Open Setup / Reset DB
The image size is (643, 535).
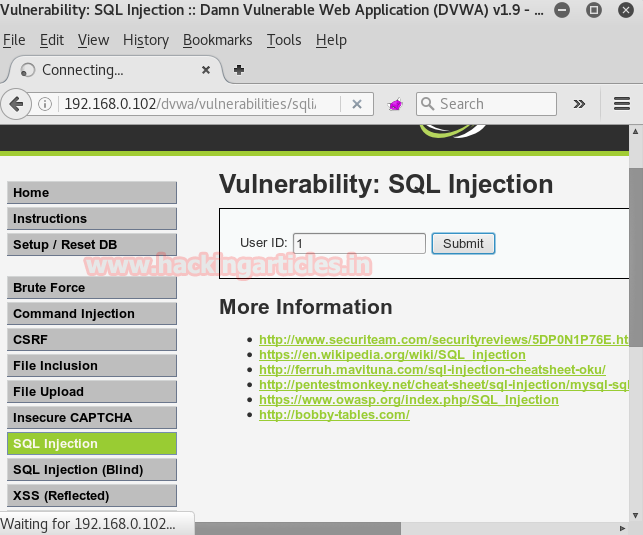point(92,245)
